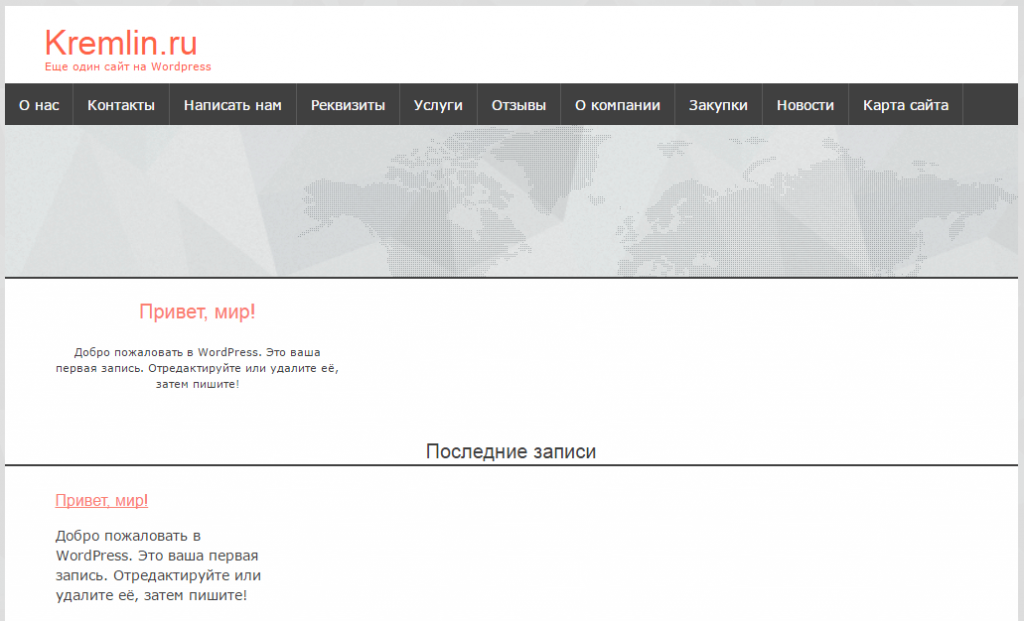The width and height of the screenshot is (1024, 621).
Task: Open the centered 'Привет, мир!' featured heading
Action: (x=197, y=312)
